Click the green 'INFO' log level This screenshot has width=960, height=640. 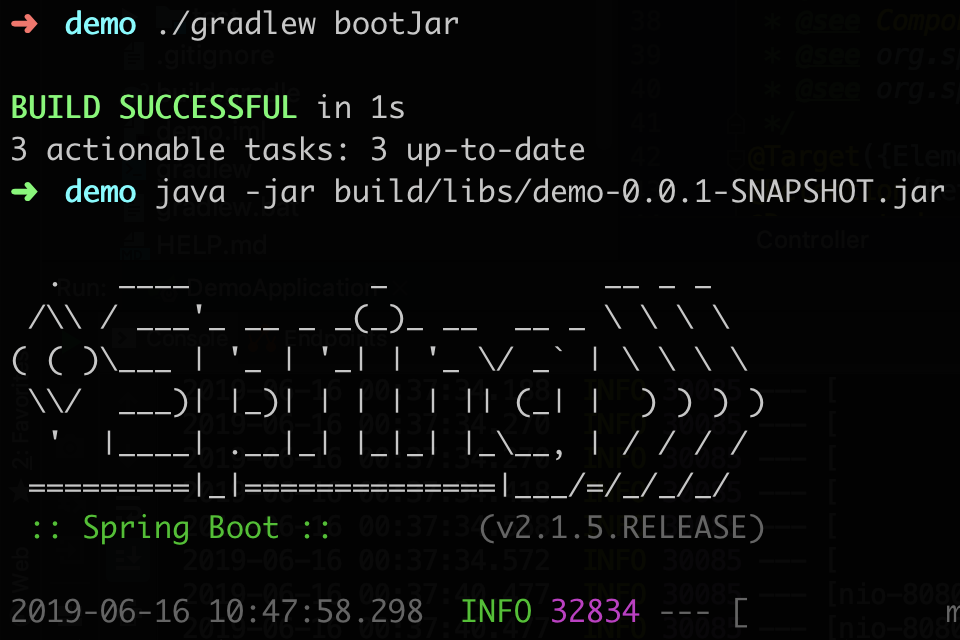(496, 611)
